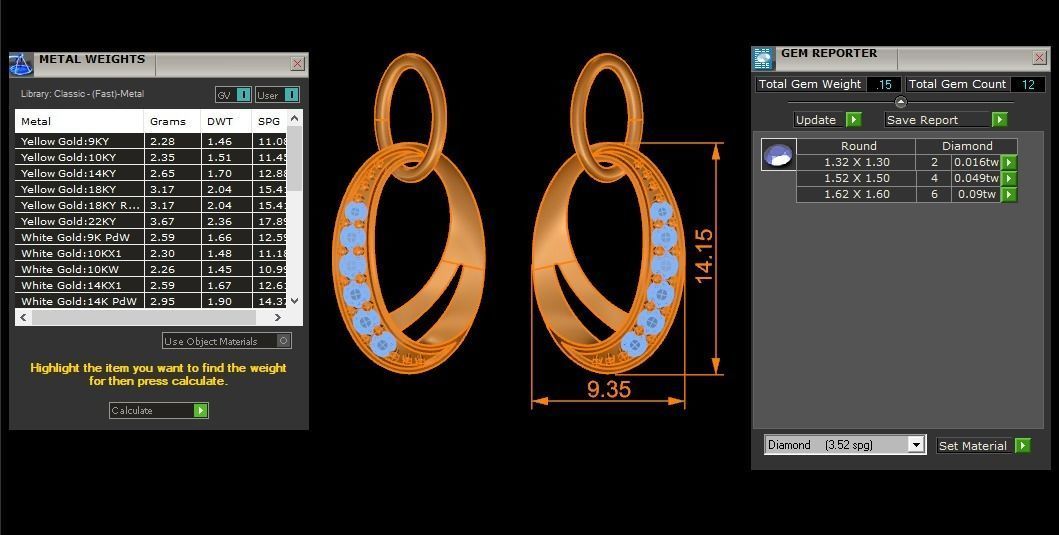Click the Set Material button
Image resolution: width=1059 pixels, height=535 pixels.
coord(983,446)
